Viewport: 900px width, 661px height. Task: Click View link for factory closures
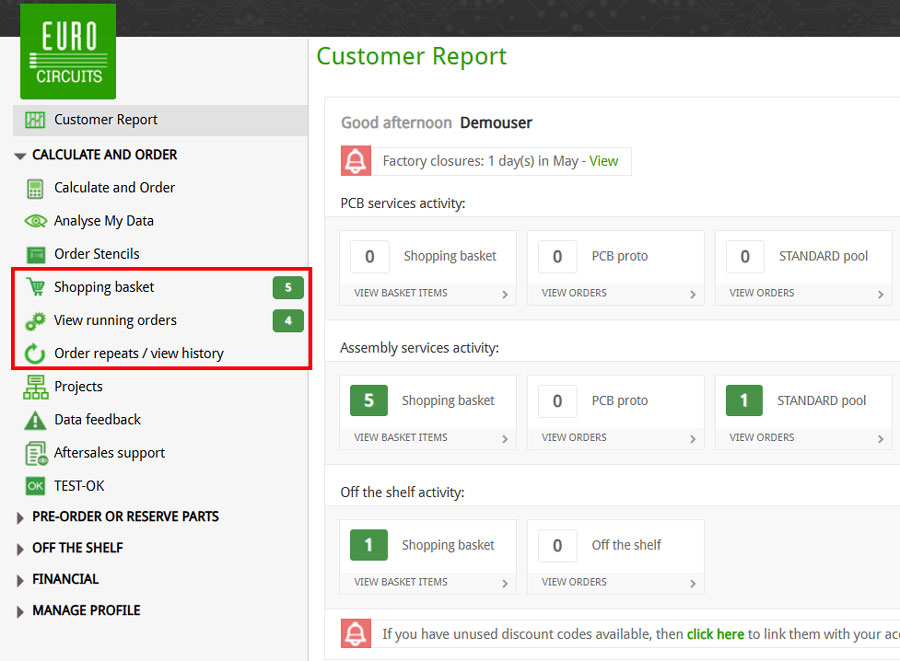tap(603, 161)
